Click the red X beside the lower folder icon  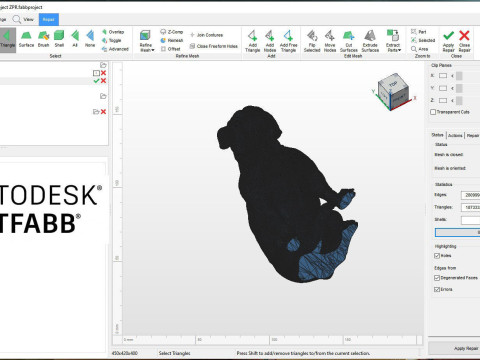tap(103, 112)
